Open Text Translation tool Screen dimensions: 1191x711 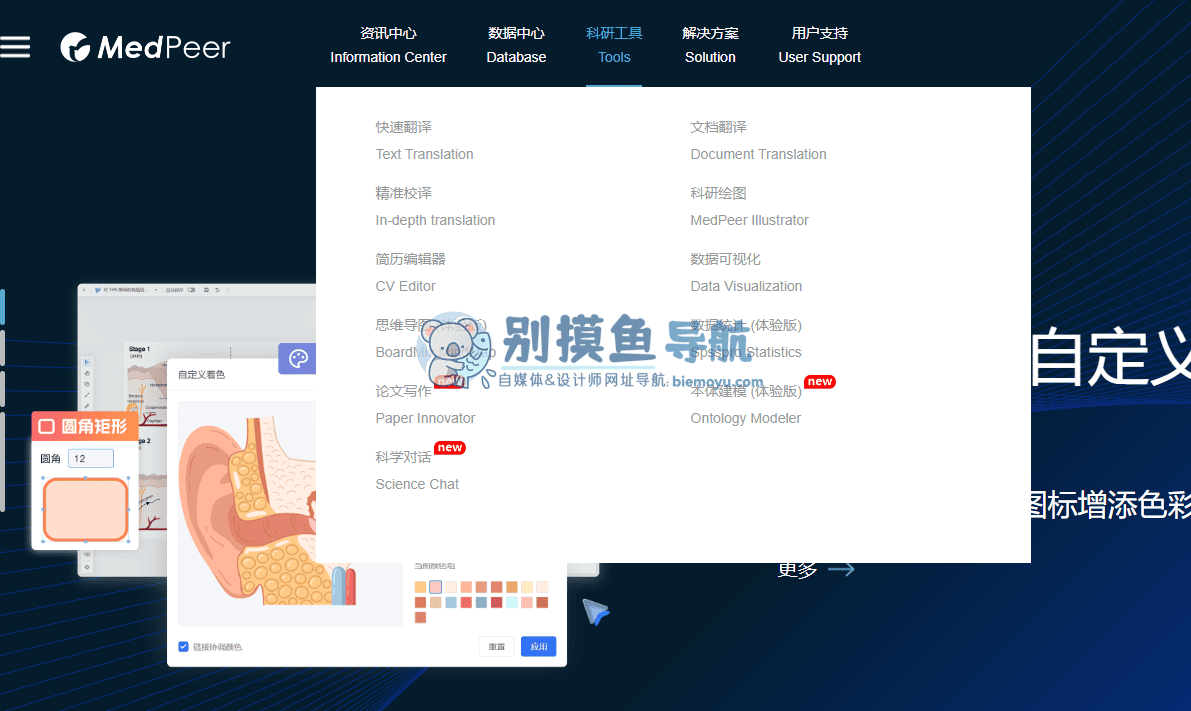click(x=425, y=141)
